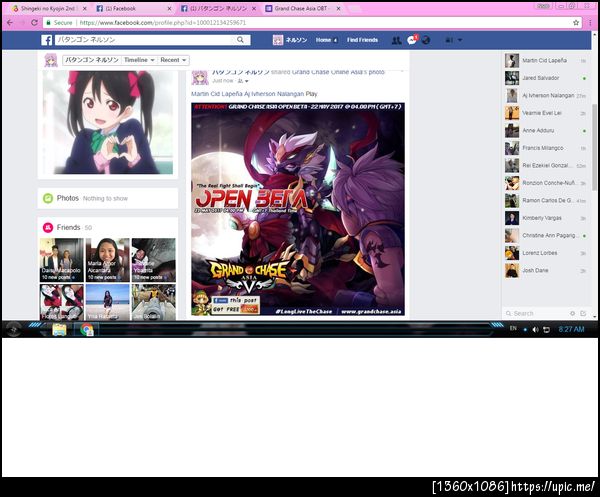
Task: Open chat settings gear icon
Action: coord(572,313)
